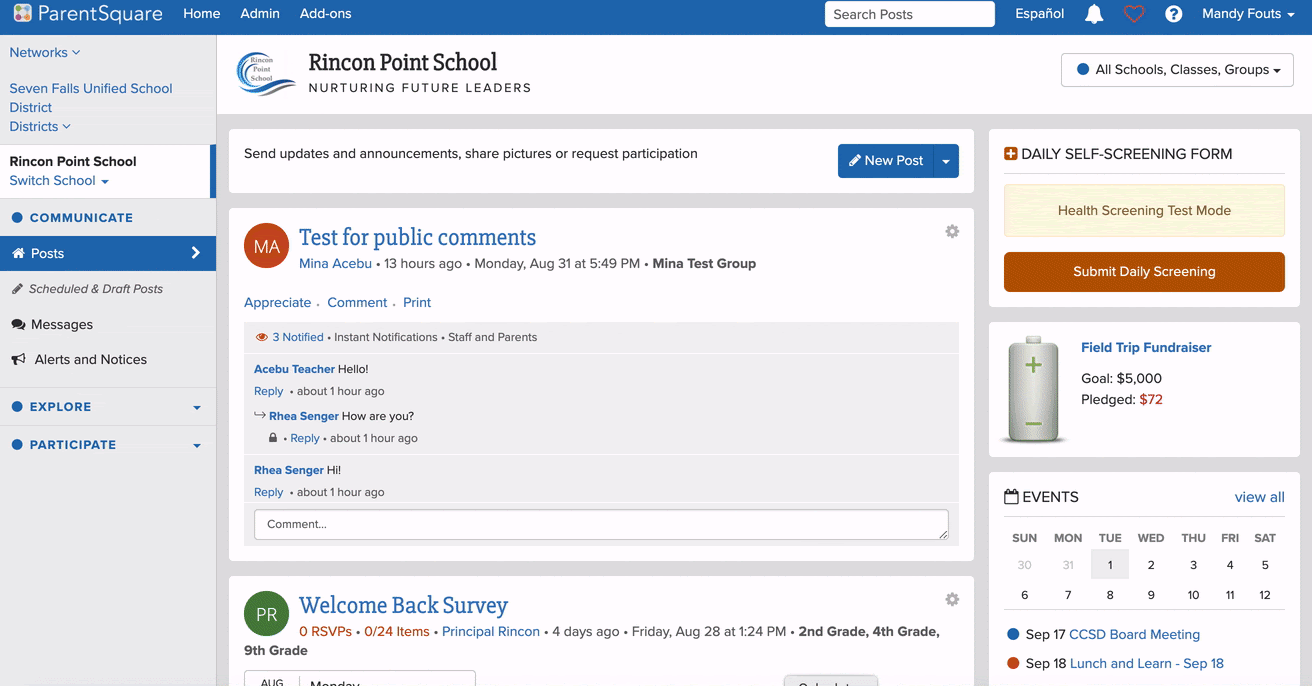Open gear settings on Test for public comments

952,231
